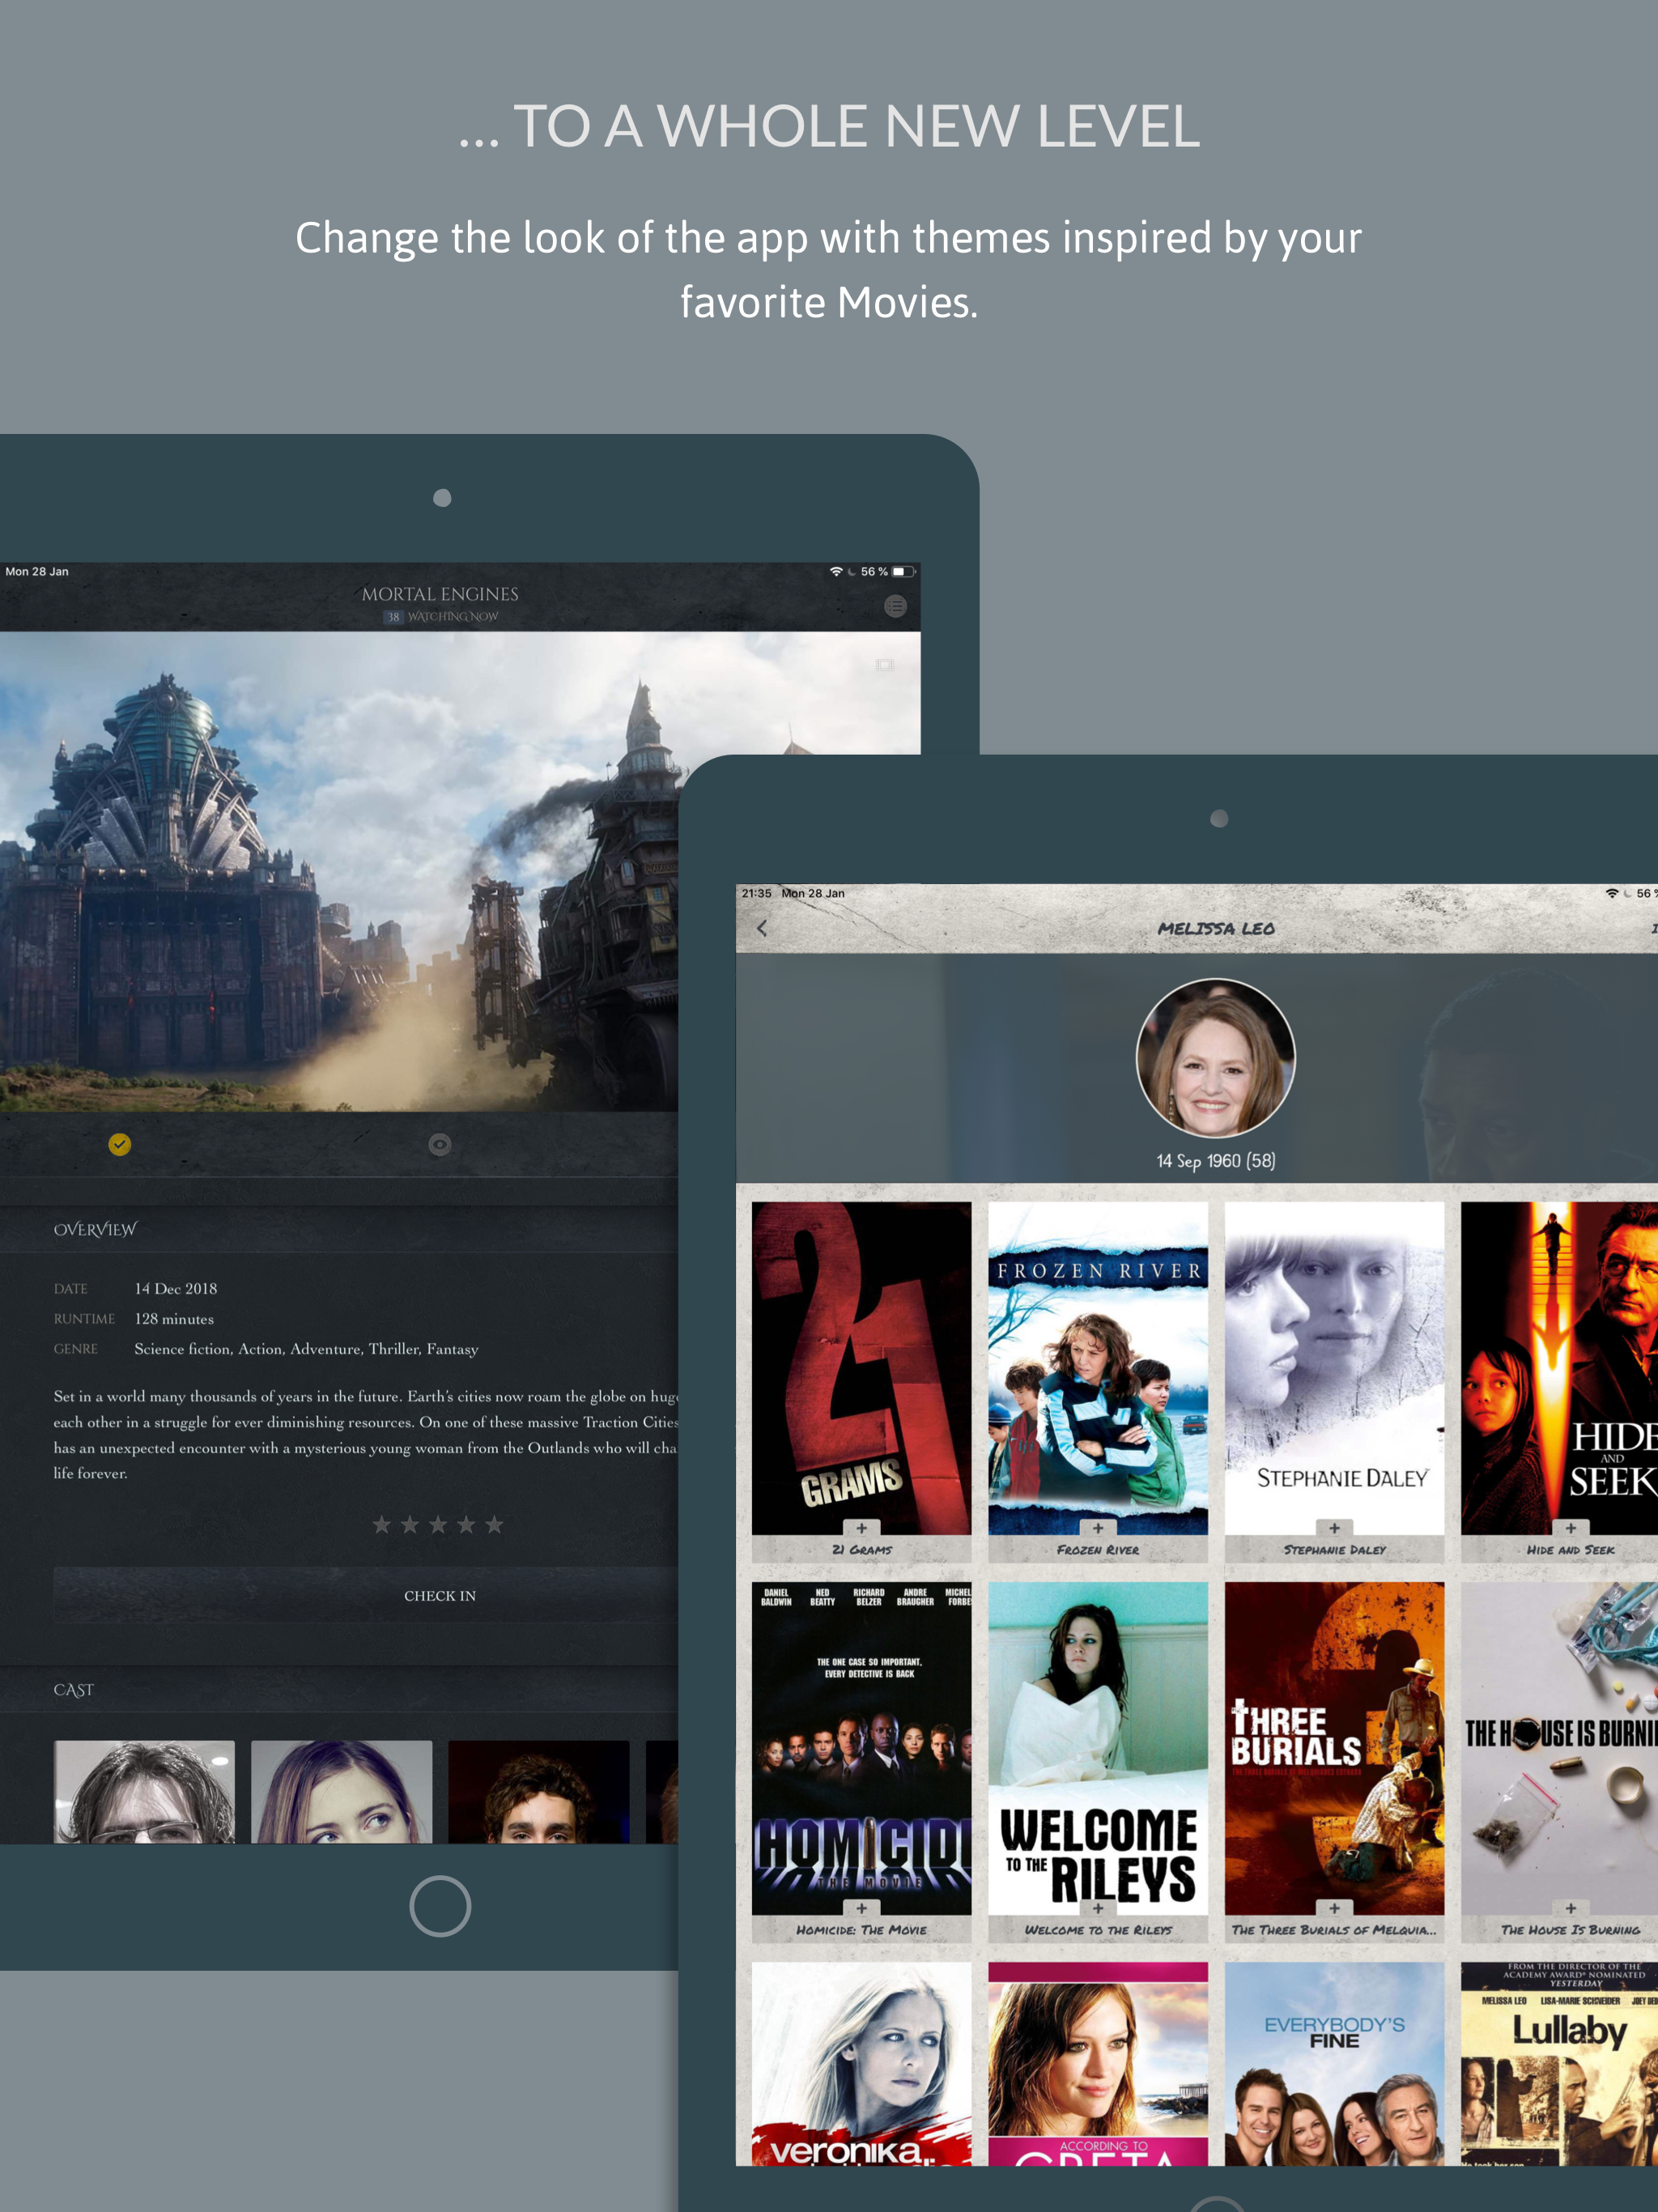The width and height of the screenshot is (1658, 2212).
Task: Open the Welcome to the Rileys poster
Action: [1098, 1748]
